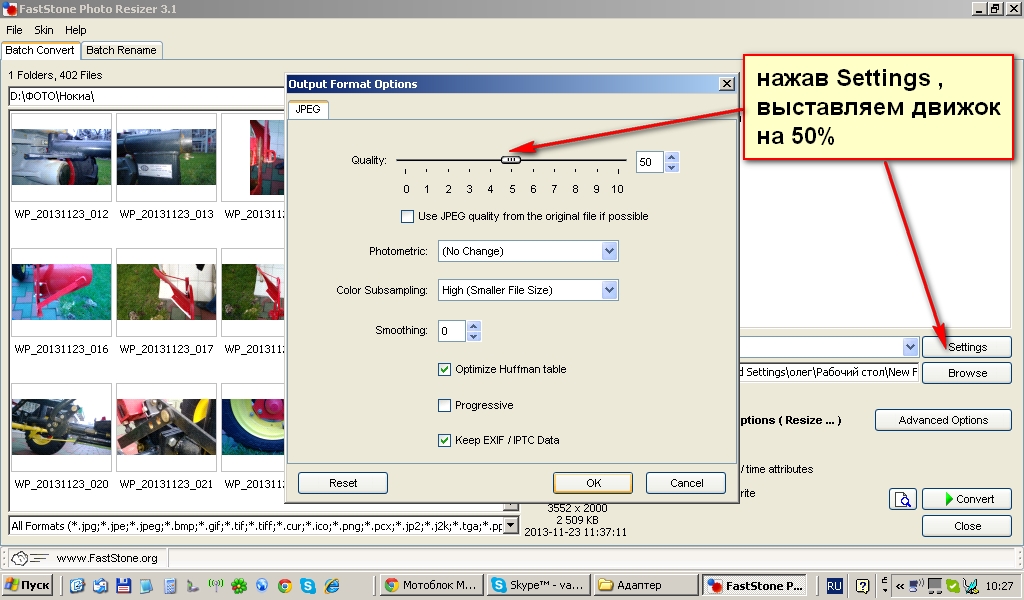Close the Output Format Options dialog
This screenshot has width=1024, height=600.
coord(726,84)
